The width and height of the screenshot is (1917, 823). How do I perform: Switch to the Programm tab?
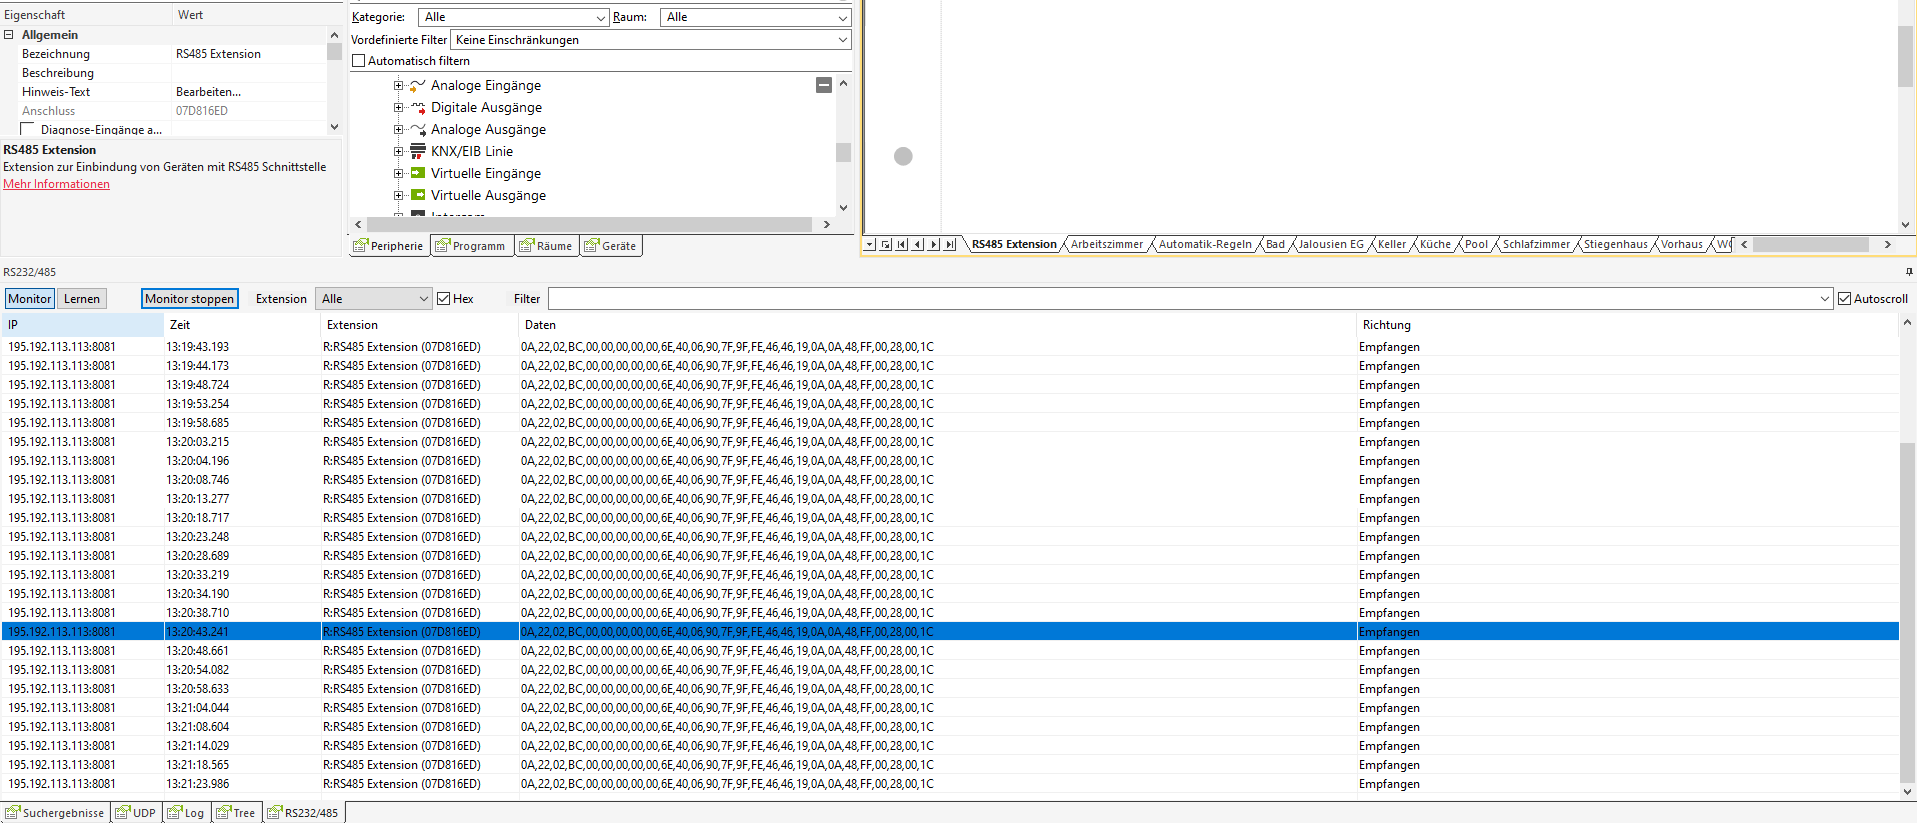pos(472,246)
